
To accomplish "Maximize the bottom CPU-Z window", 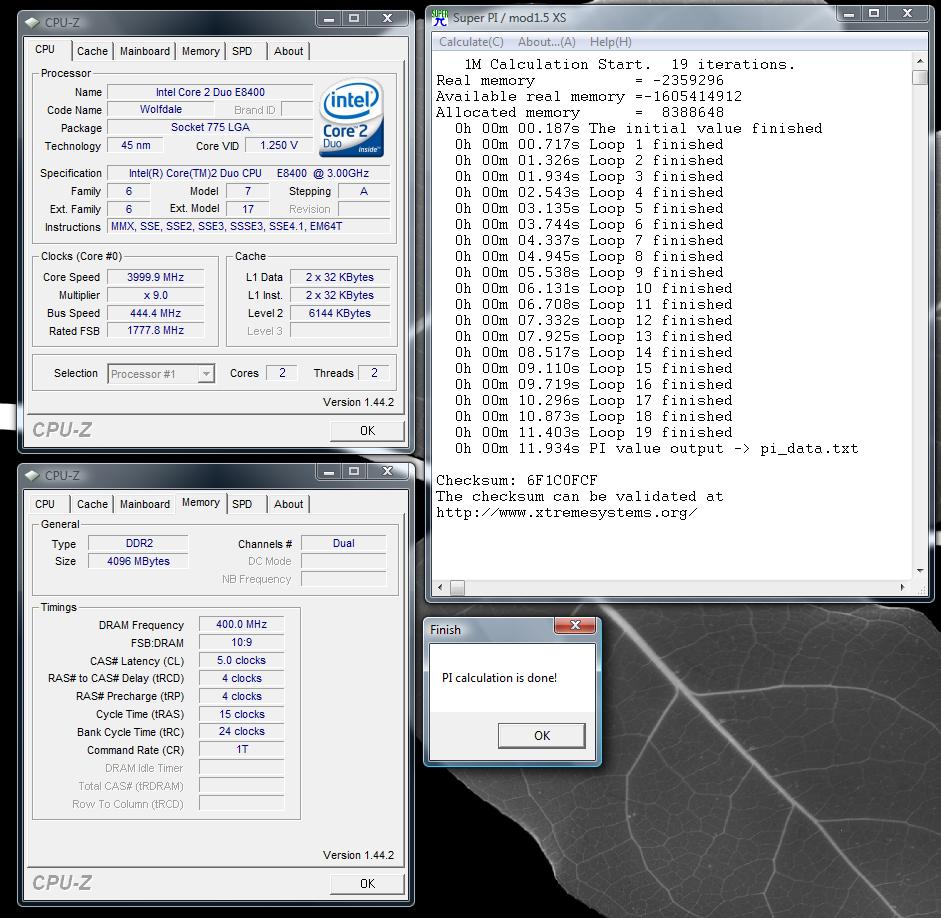I will point(354,472).
